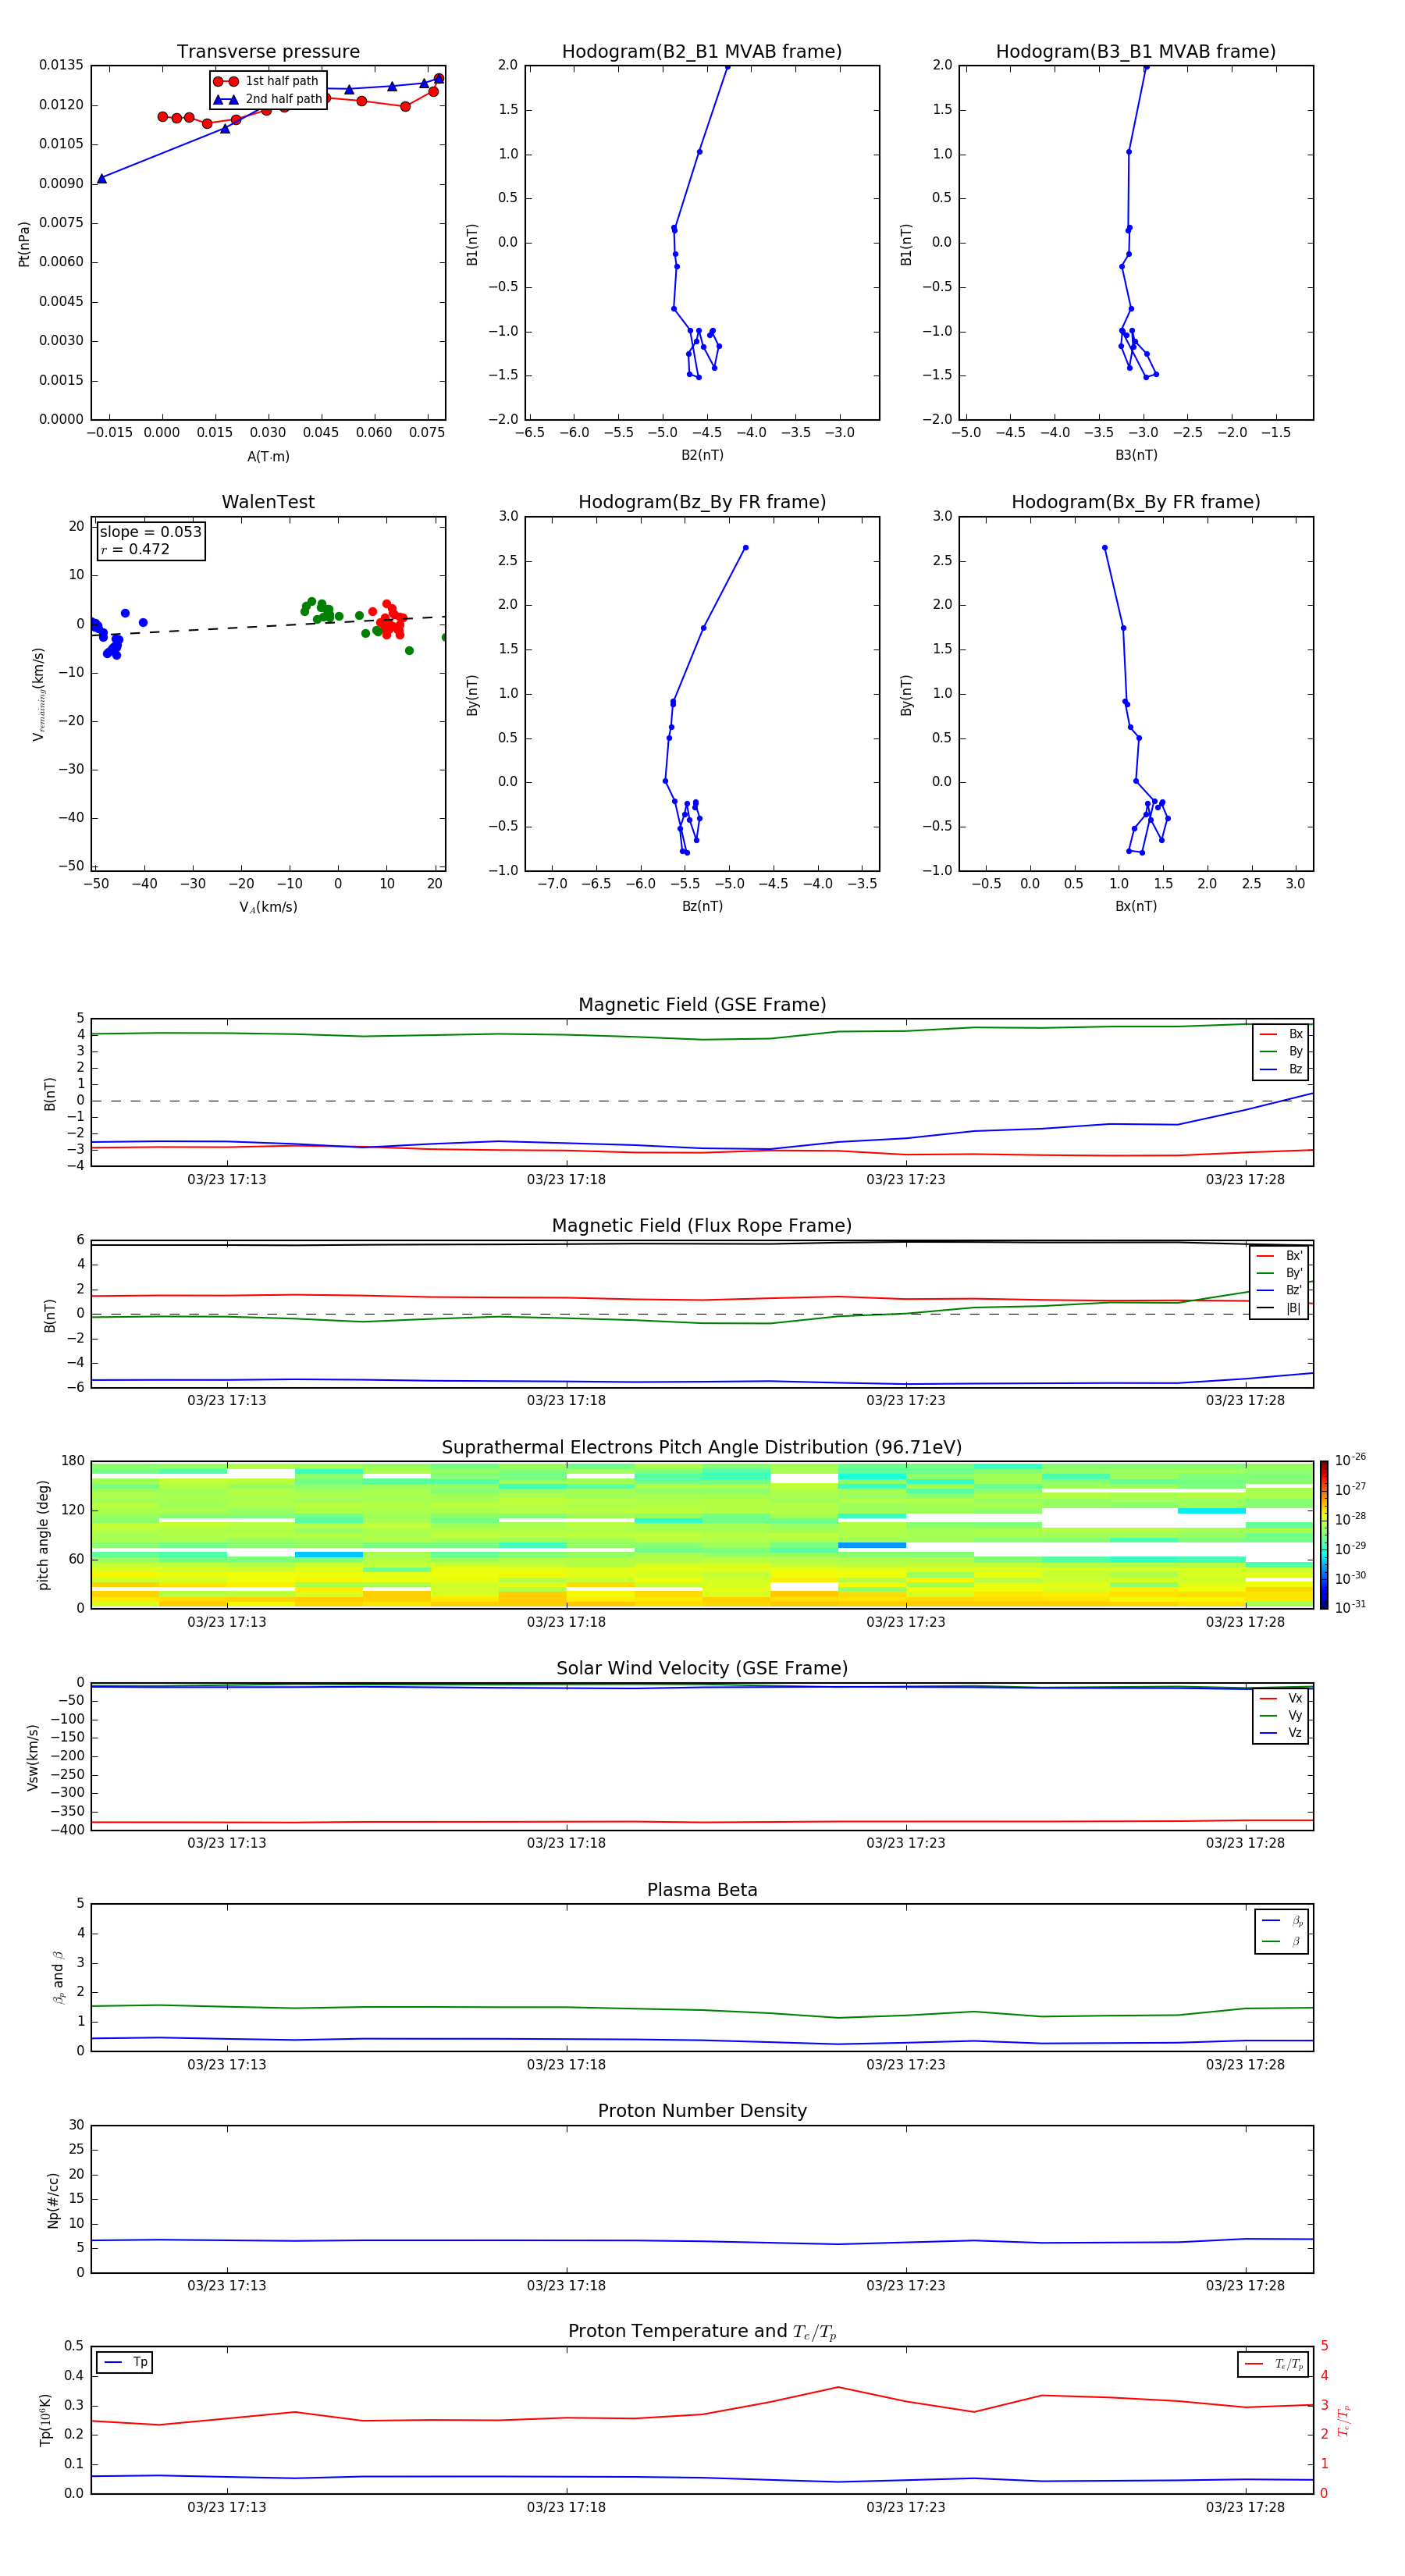
Task: Select the Tp legend entry
Action: (x=125, y=2362)
